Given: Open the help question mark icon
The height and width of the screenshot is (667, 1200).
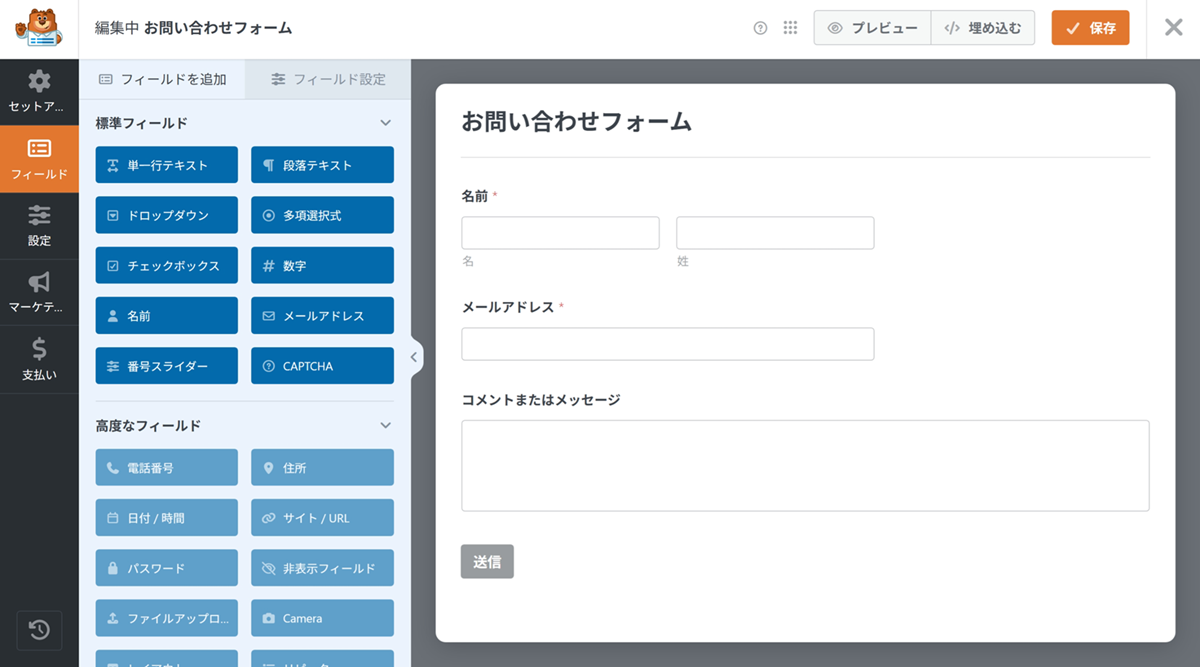Looking at the screenshot, I should (x=760, y=28).
